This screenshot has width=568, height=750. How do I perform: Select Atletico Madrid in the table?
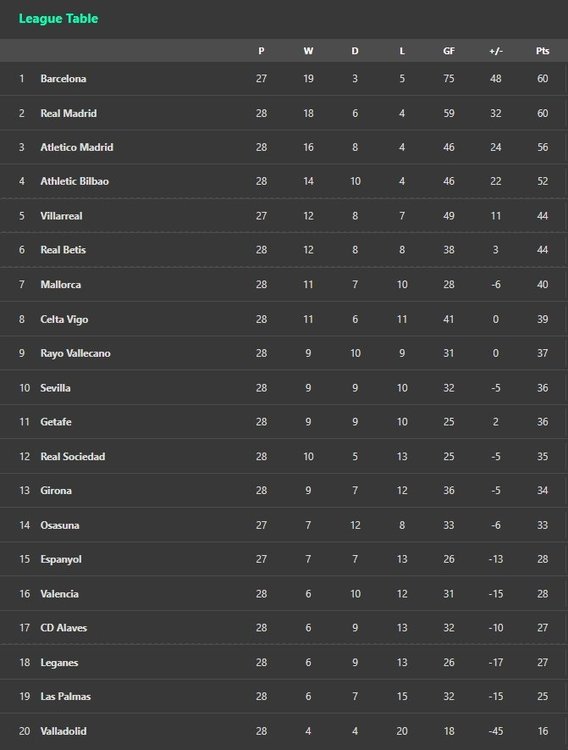click(77, 147)
